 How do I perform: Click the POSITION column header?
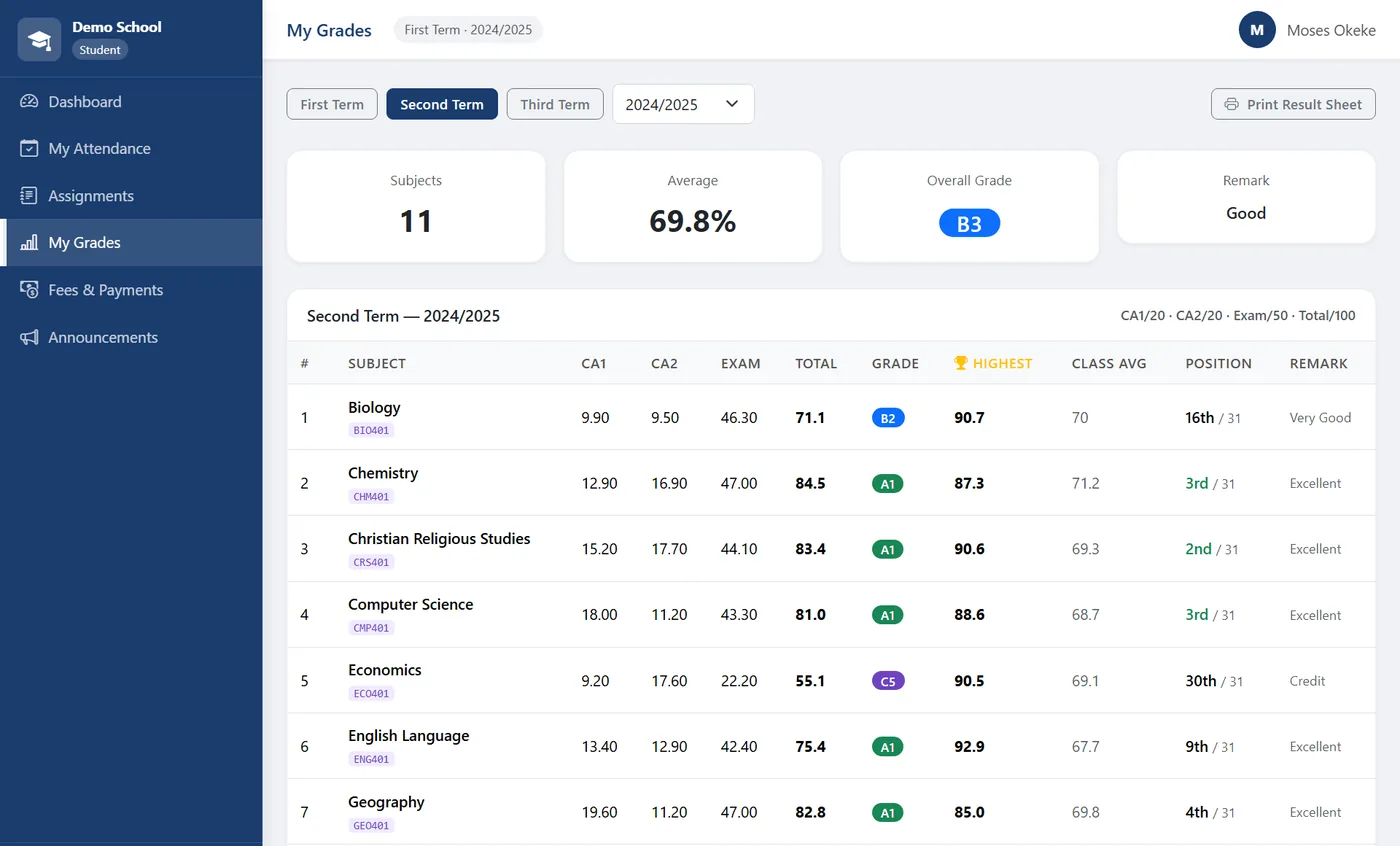(x=1218, y=363)
